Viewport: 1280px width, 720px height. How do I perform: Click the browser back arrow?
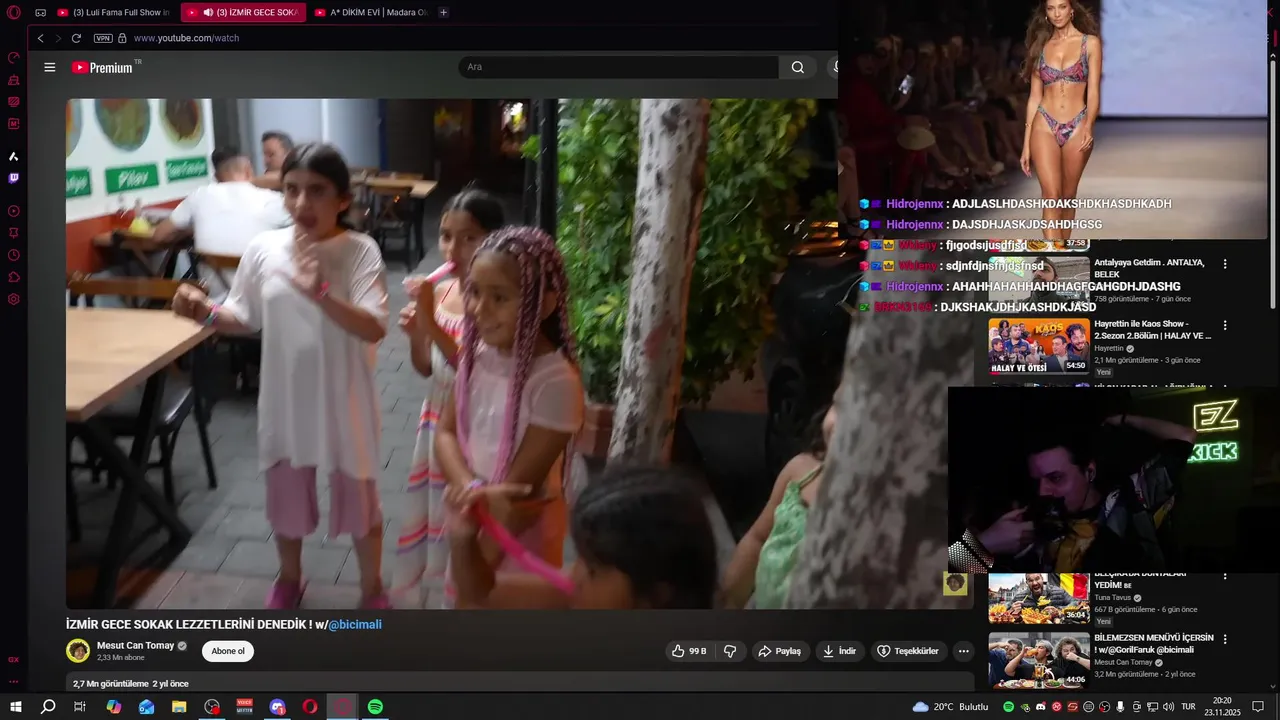tap(41, 38)
